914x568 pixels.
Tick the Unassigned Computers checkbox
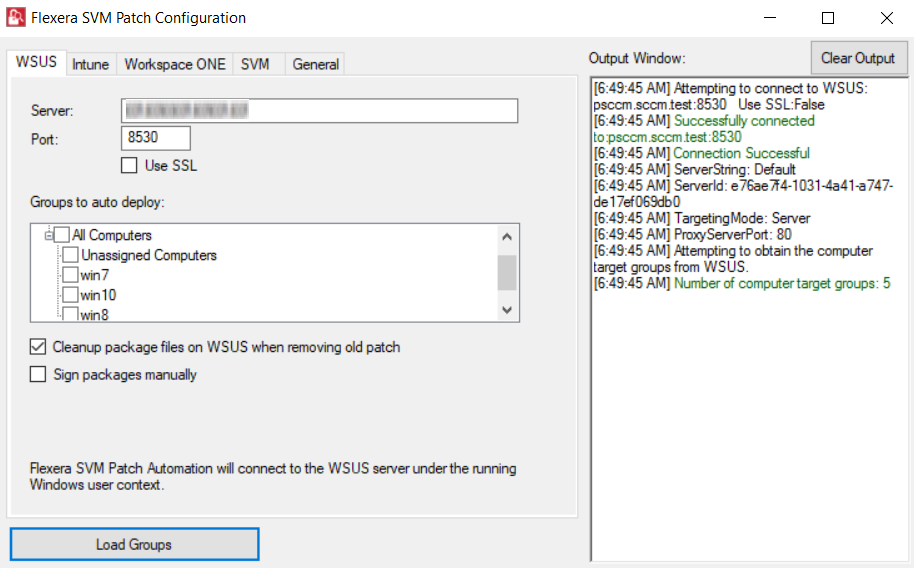(71, 255)
